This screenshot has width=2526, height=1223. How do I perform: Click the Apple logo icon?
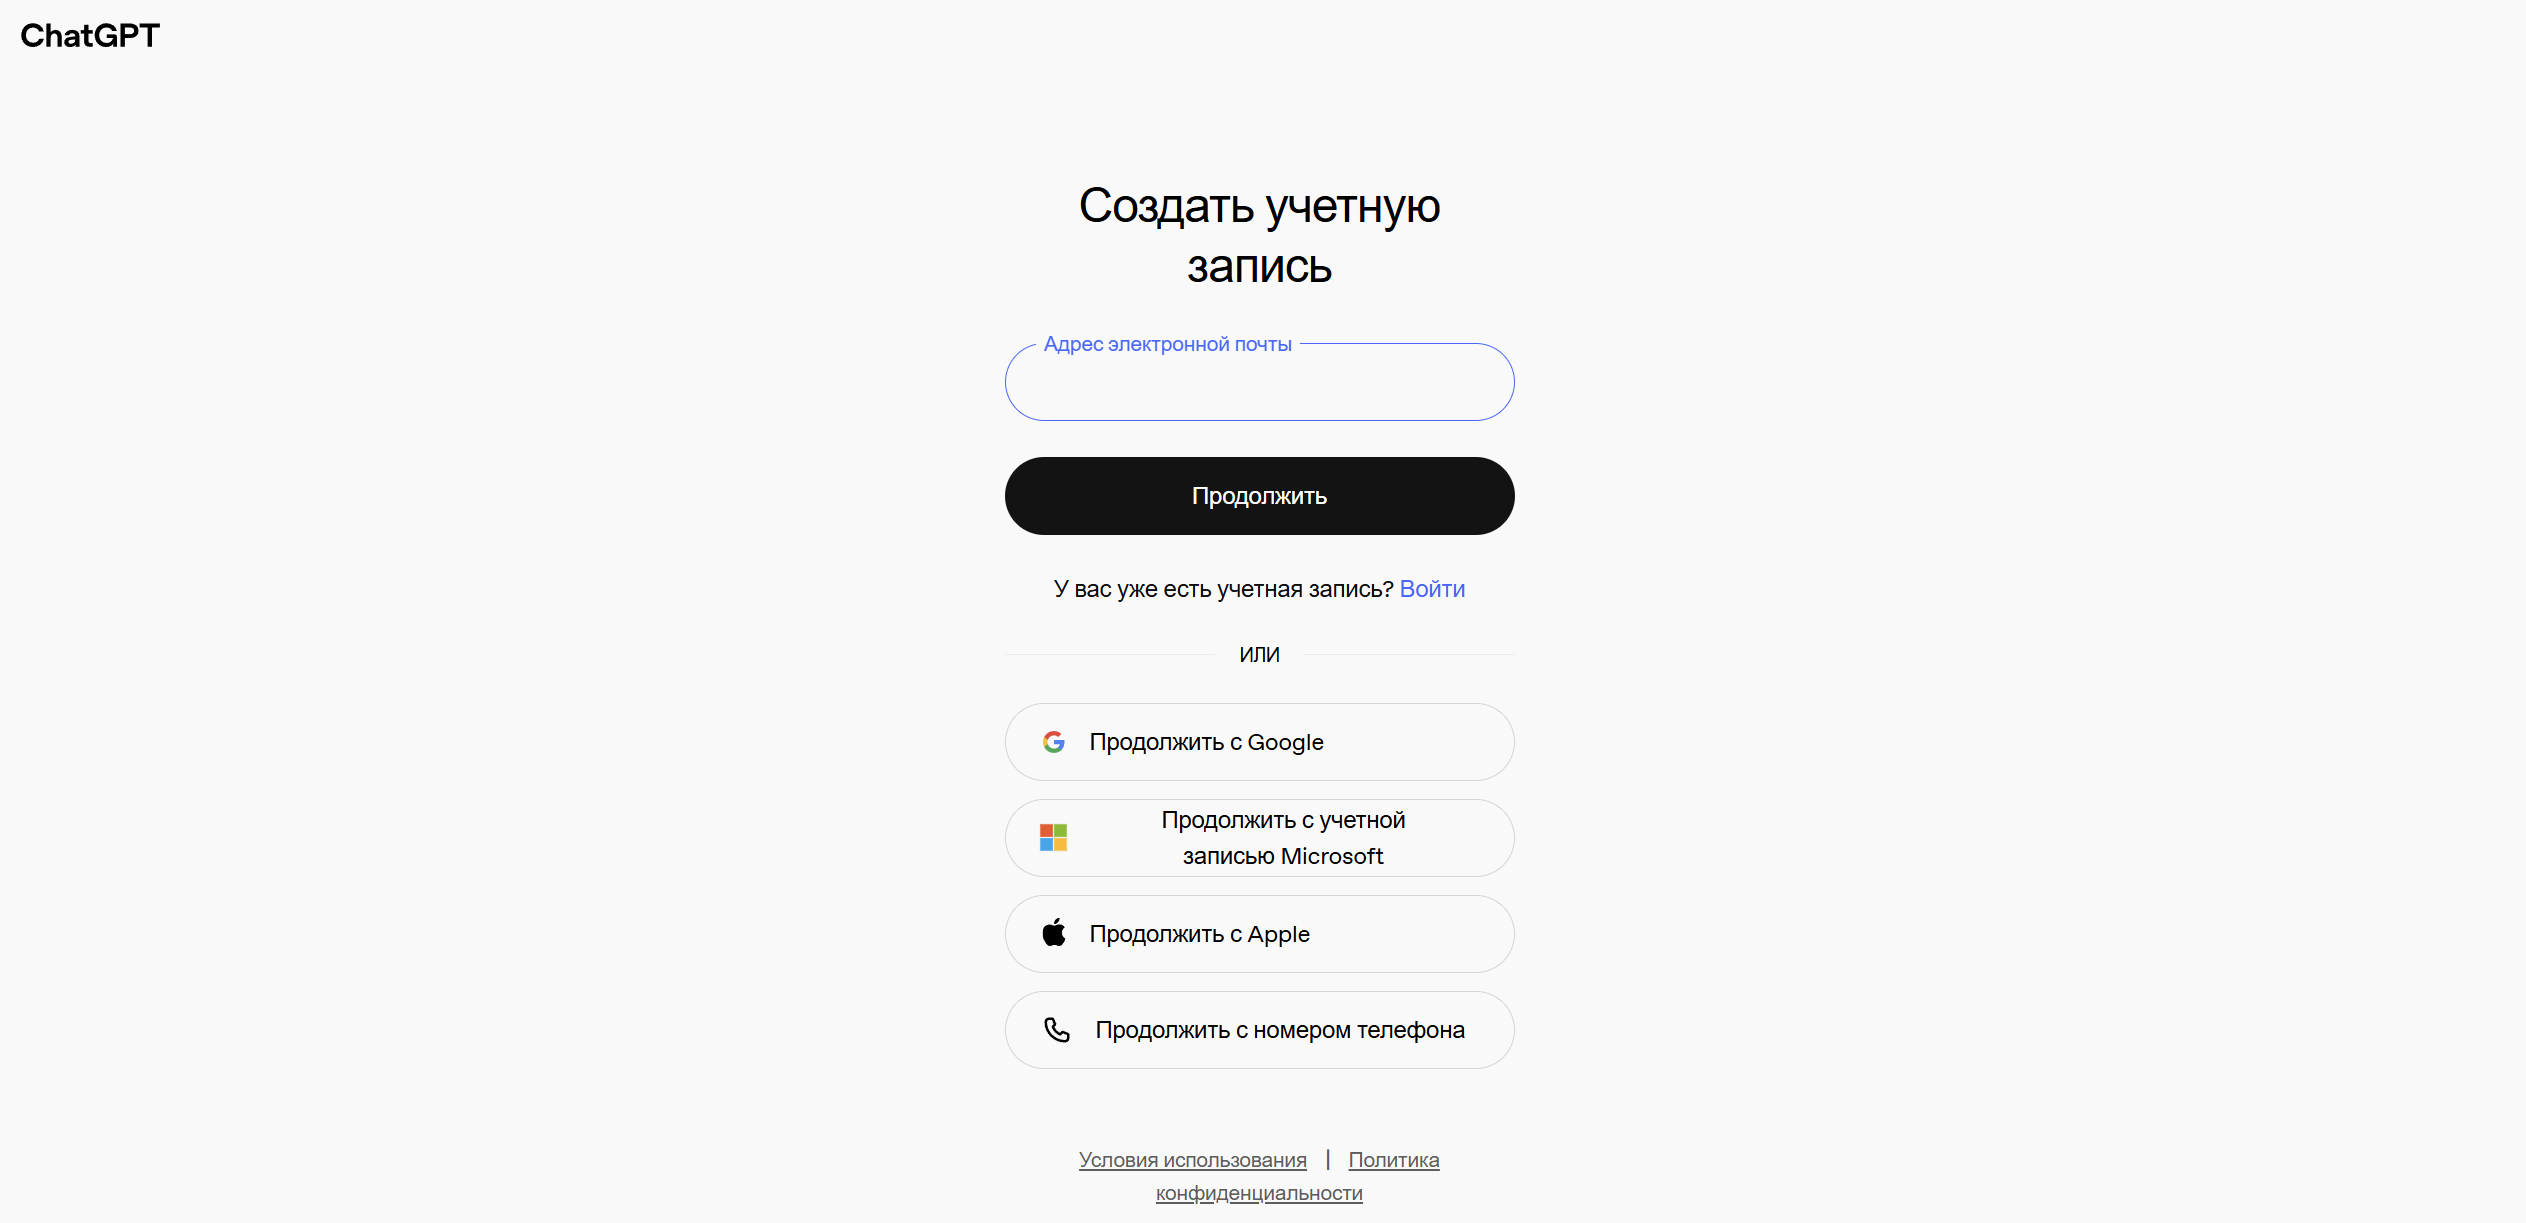tap(1054, 933)
